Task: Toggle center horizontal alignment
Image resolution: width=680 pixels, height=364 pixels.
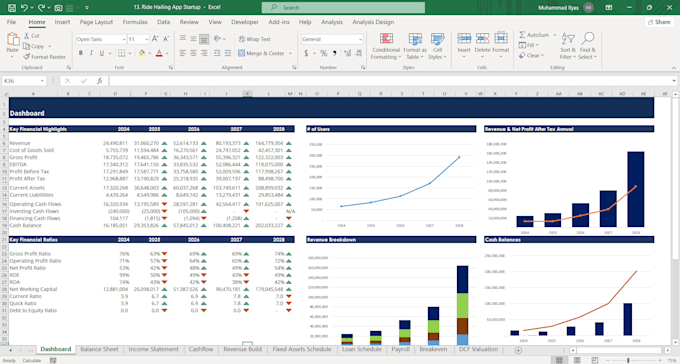Action: [x=193, y=53]
